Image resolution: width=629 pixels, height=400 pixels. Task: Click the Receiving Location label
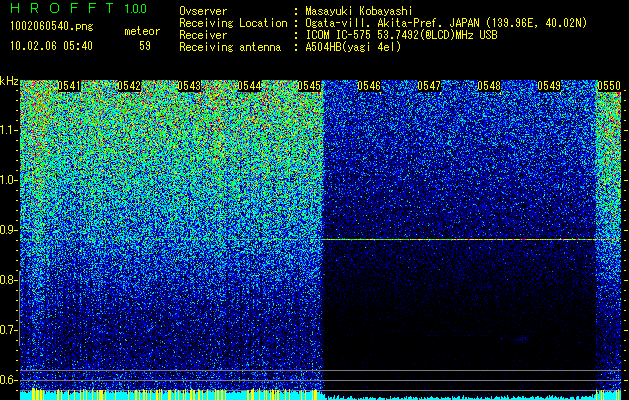(233, 23)
